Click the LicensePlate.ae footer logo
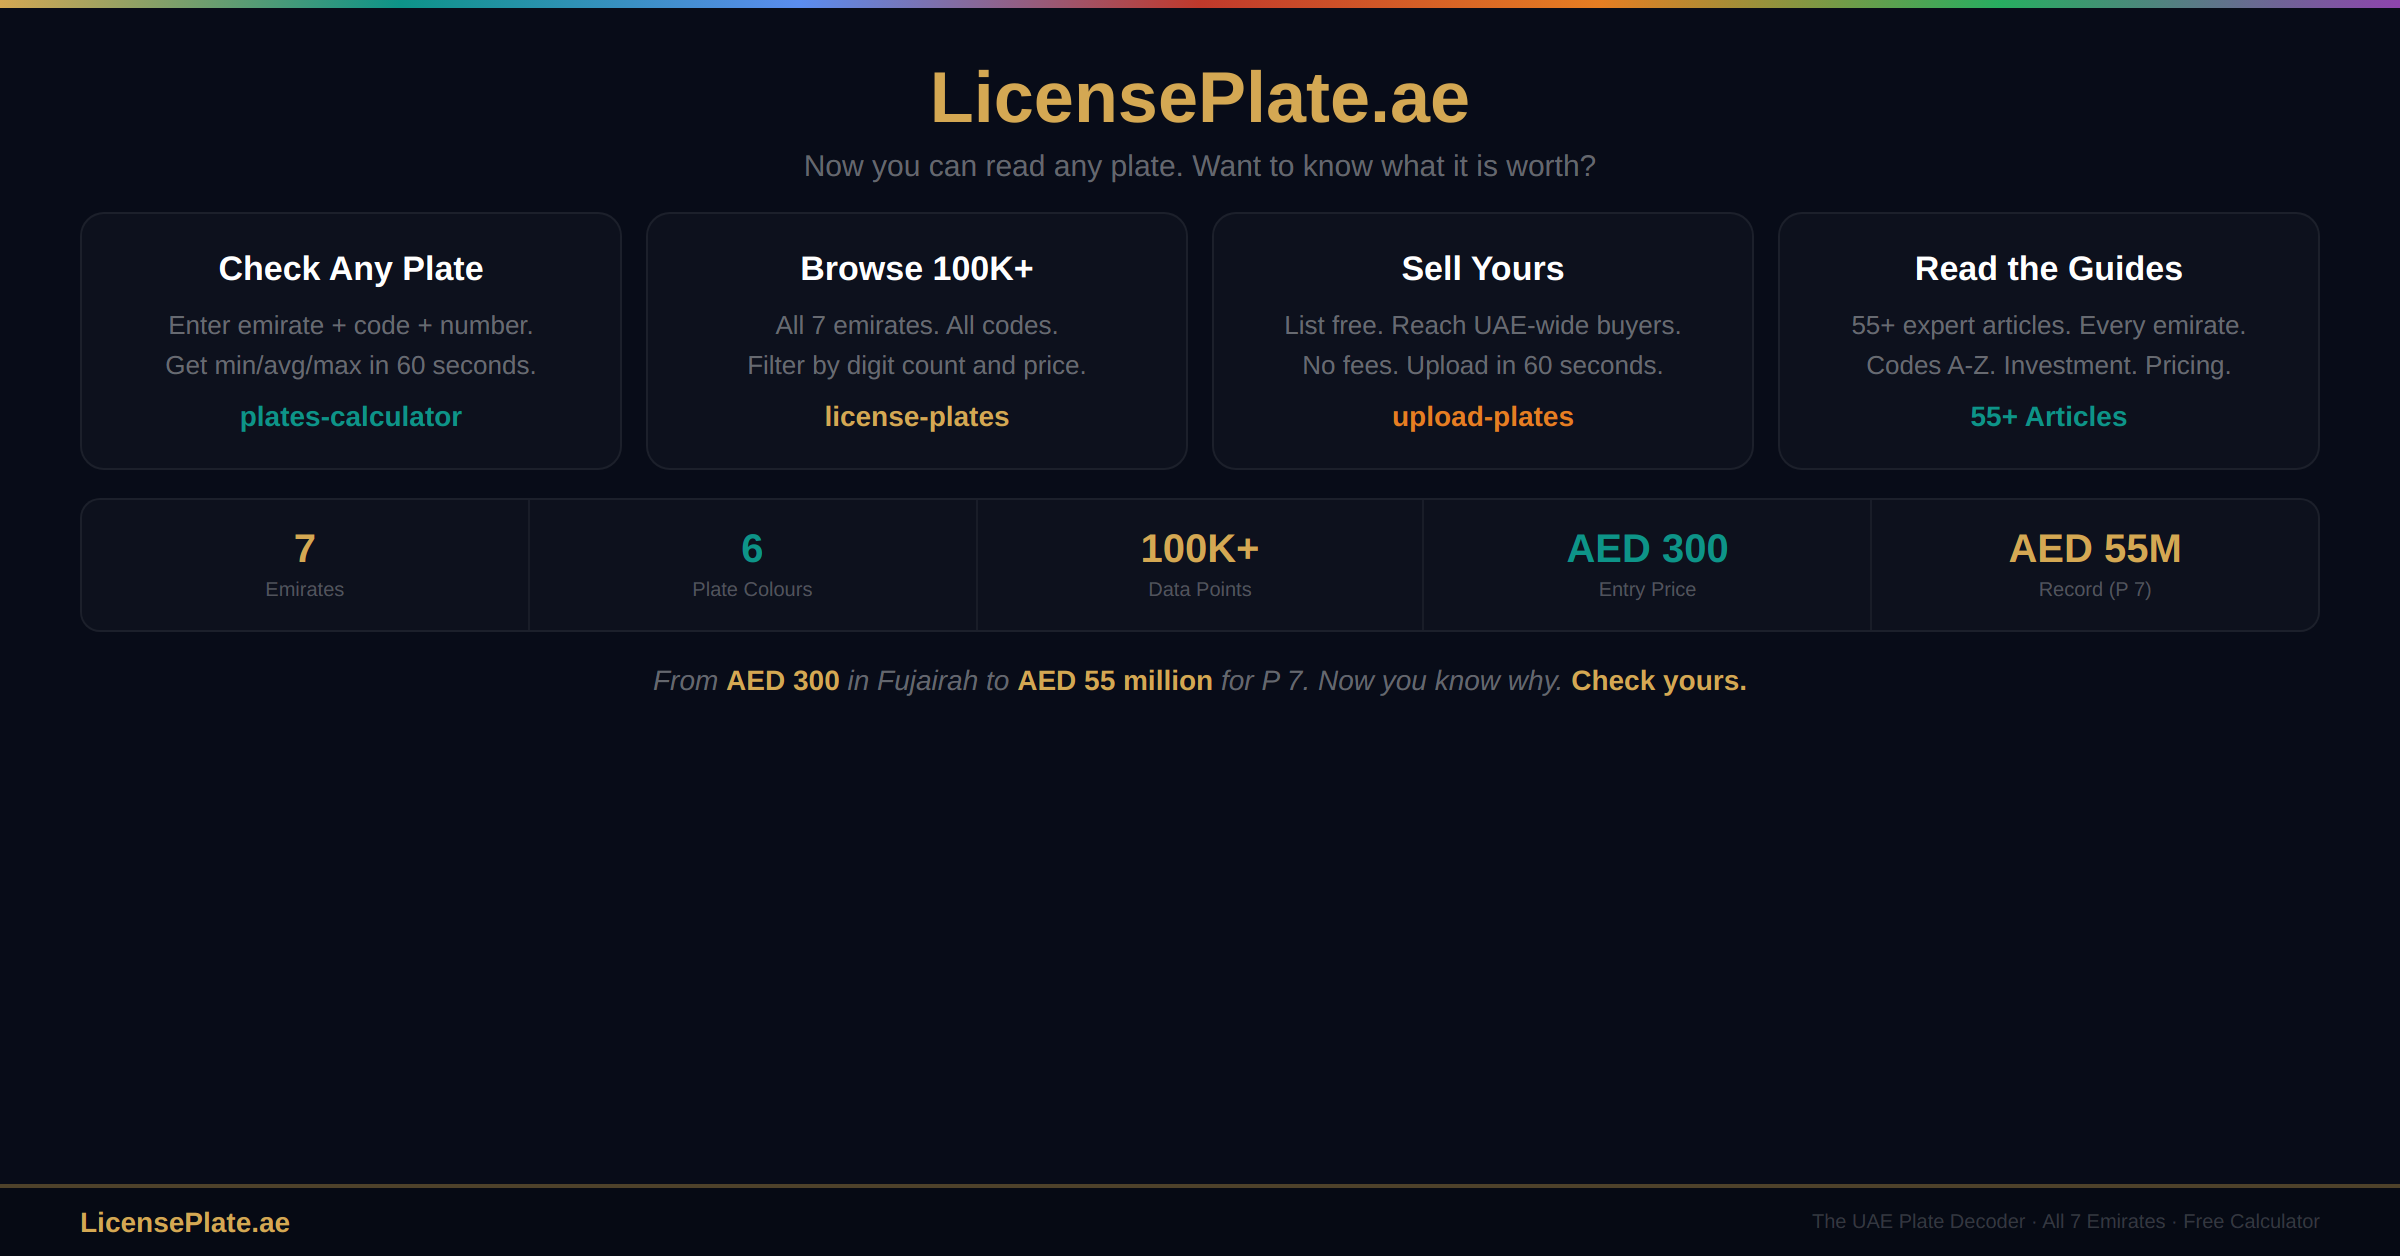The height and width of the screenshot is (1256, 2400). (x=185, y=1222)
